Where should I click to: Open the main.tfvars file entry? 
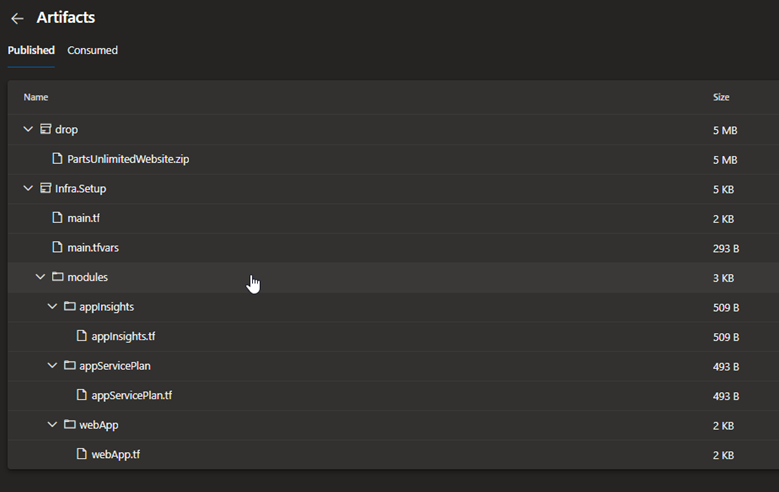coord(93,247)
